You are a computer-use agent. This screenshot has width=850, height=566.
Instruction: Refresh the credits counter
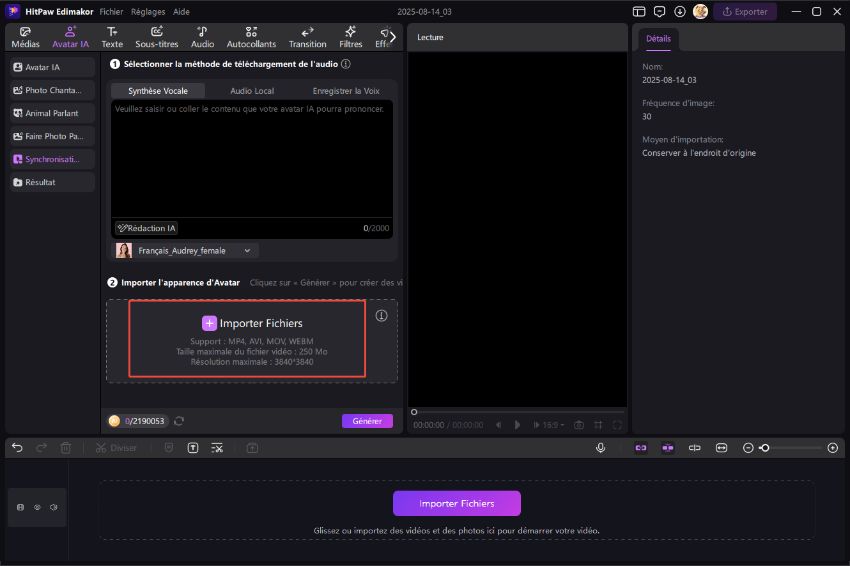179,421
